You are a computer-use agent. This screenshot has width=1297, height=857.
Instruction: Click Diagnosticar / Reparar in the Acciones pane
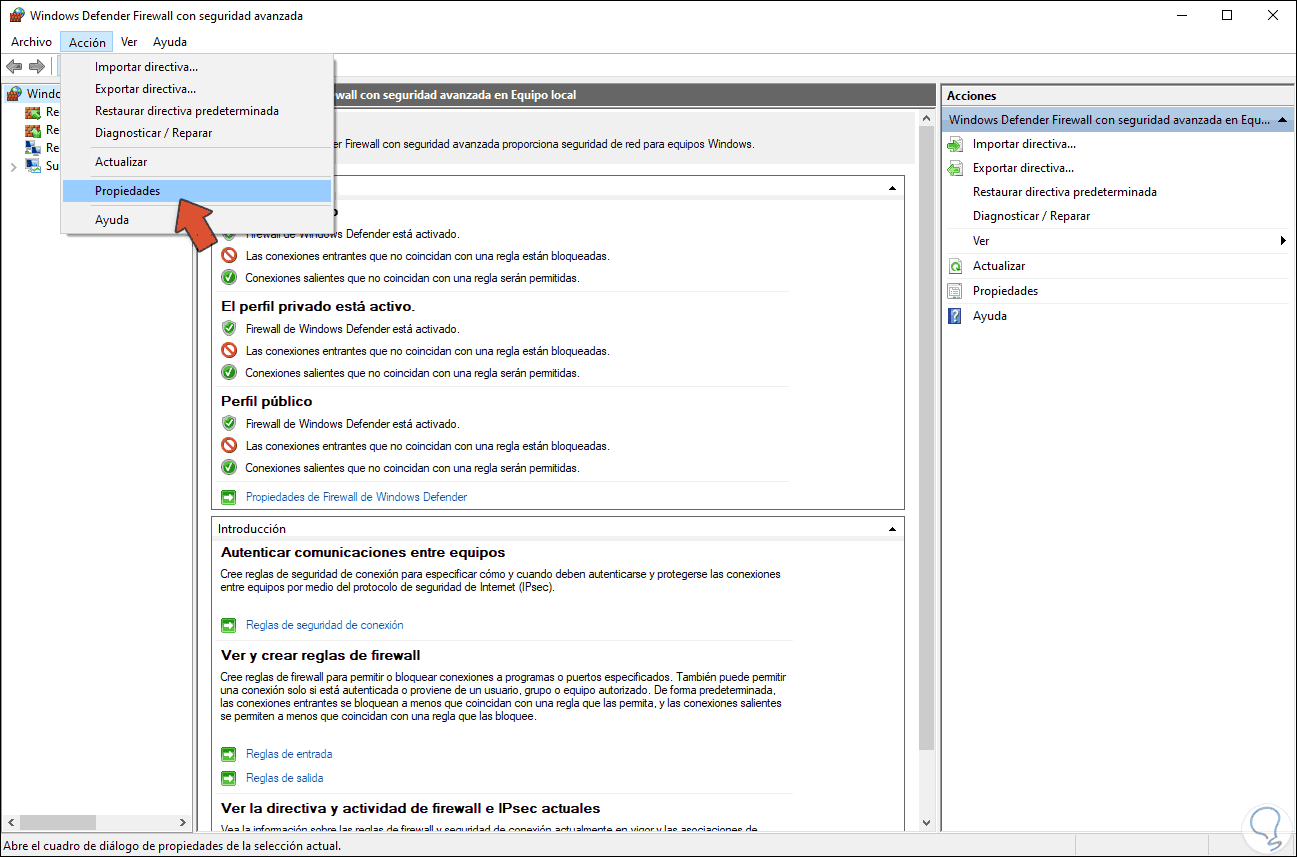(x=1031, y=216)
